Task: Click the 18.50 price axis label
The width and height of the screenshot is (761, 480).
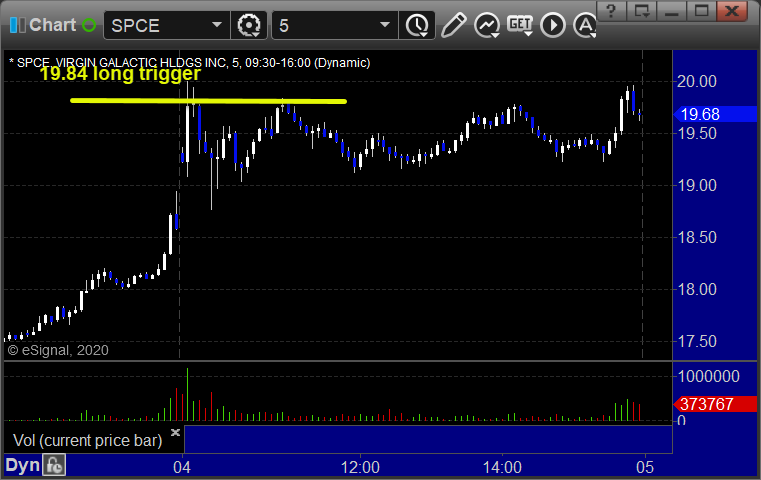Action: (697, 237)
